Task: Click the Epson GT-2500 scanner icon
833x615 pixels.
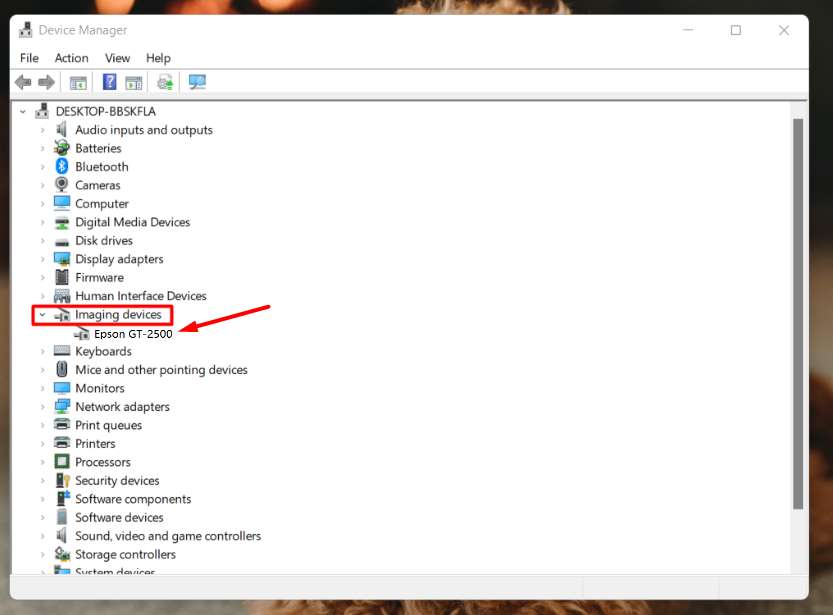Action: click(81, 334)
